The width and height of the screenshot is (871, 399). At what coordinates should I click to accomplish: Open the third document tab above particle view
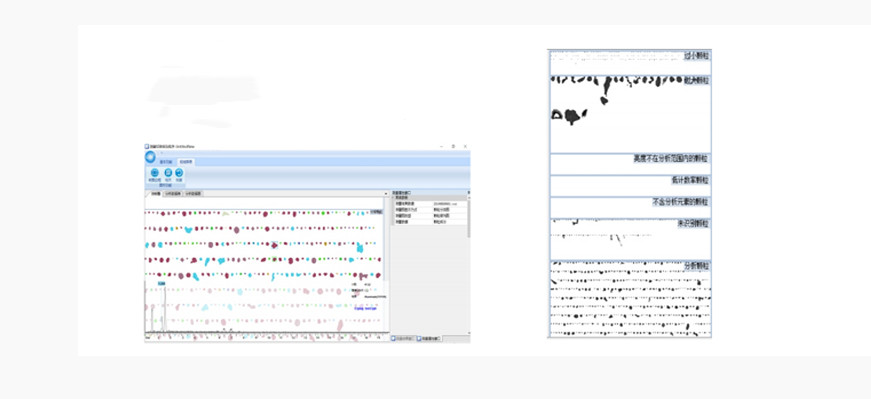[x=193, y=194]
